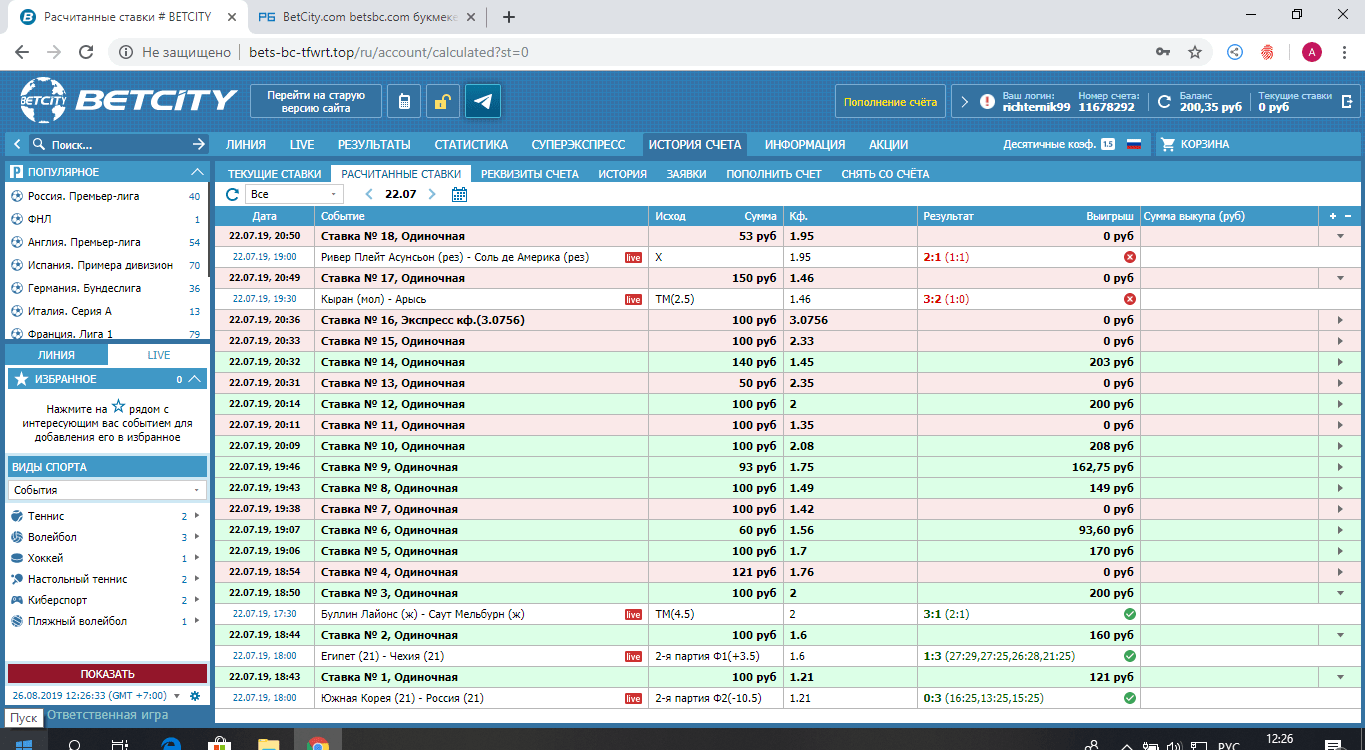The width and height of the screenshot is (1365, 750).
Task: Go to the Результаты menu
Action: click(373, 144)
